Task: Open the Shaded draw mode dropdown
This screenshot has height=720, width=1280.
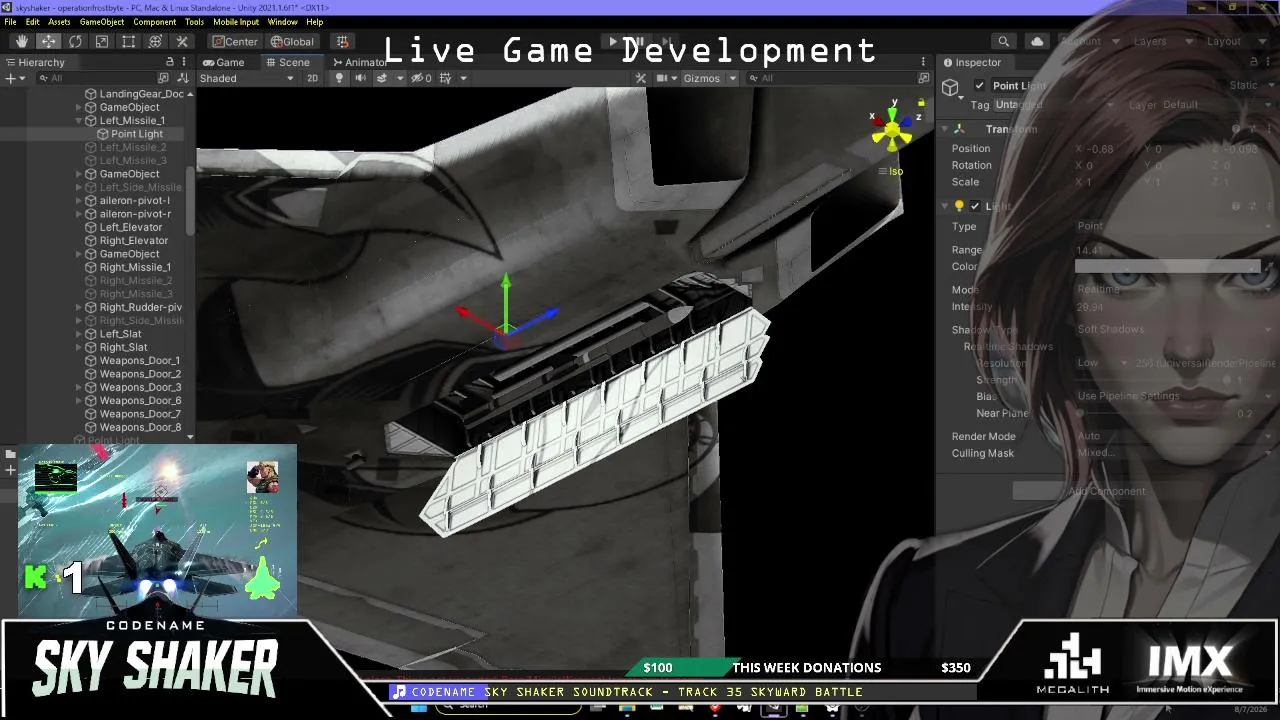Action: pyautogui.click(x=247, y=78)
